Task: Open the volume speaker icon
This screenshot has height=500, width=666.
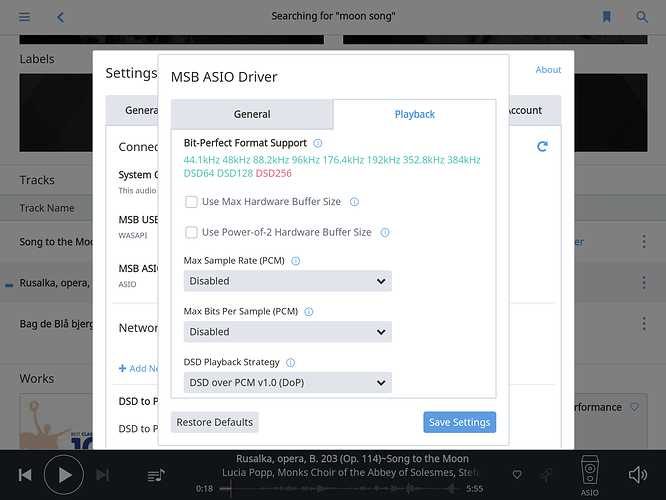Action: click(638, 475)
